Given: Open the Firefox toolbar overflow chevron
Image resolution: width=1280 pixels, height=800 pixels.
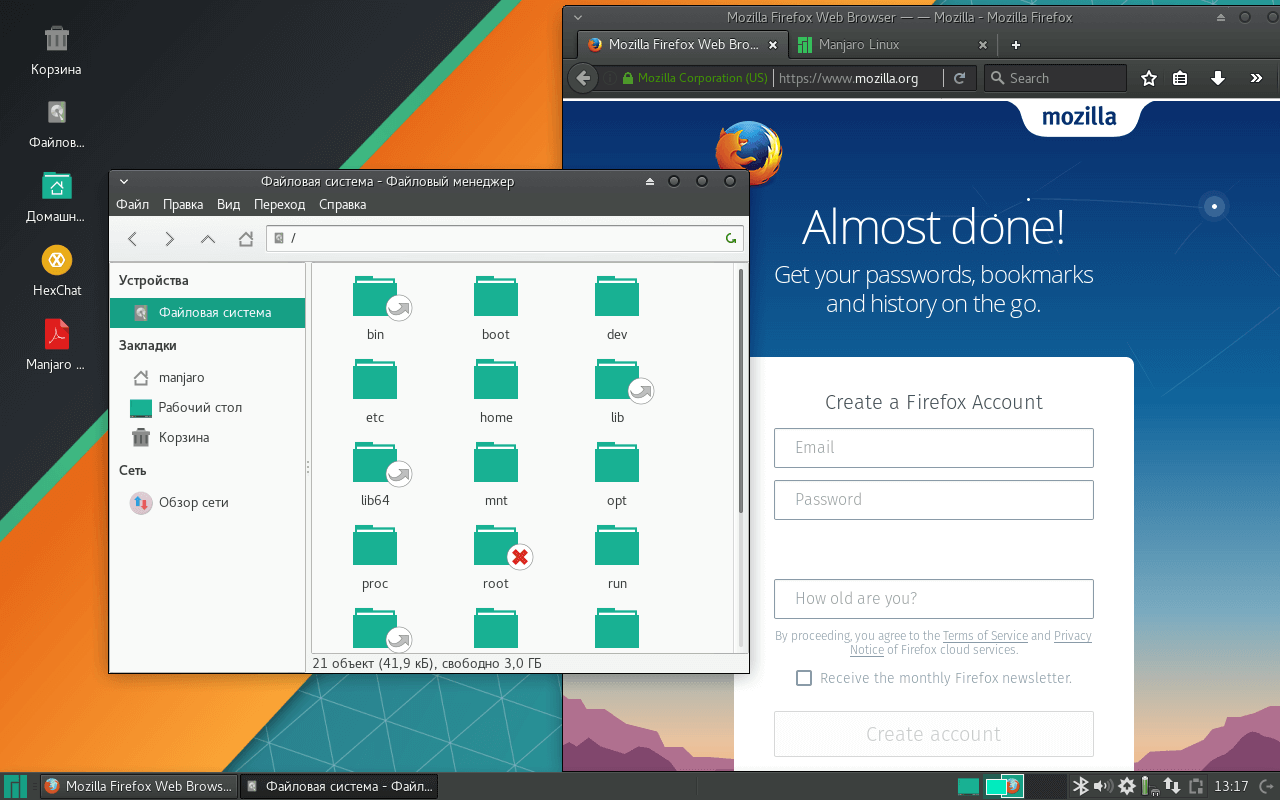Looking at the screenshot, I should point(1256,77).
